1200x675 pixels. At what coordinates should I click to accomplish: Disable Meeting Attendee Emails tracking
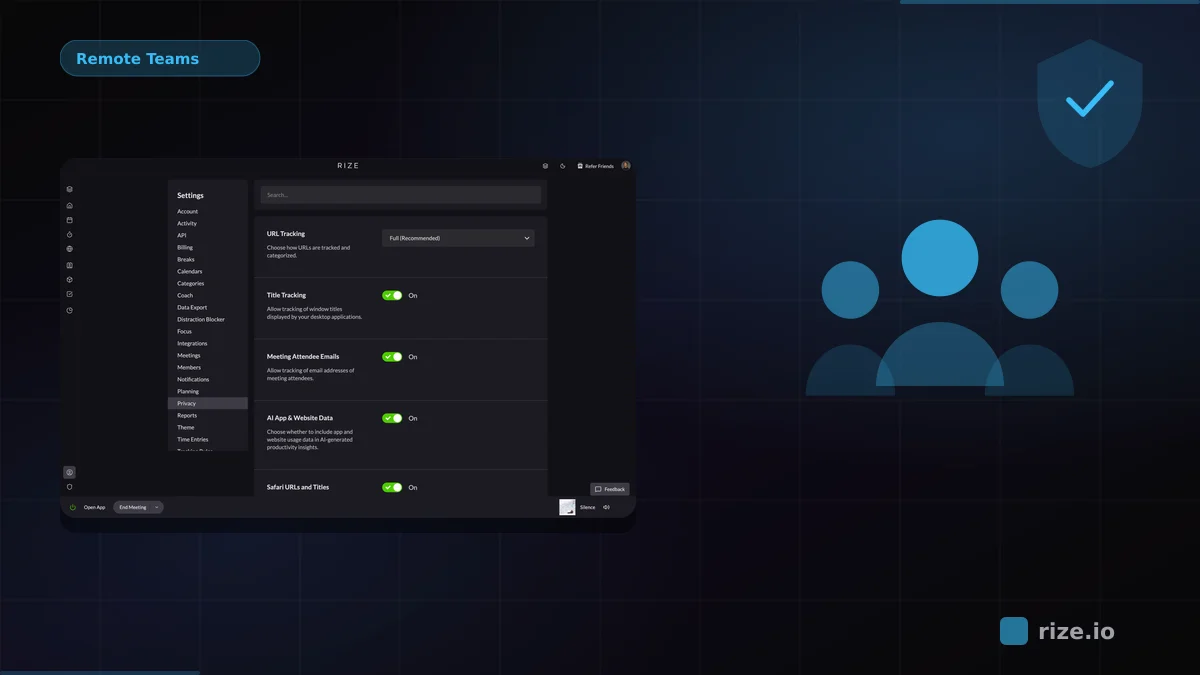coord(394,357)
